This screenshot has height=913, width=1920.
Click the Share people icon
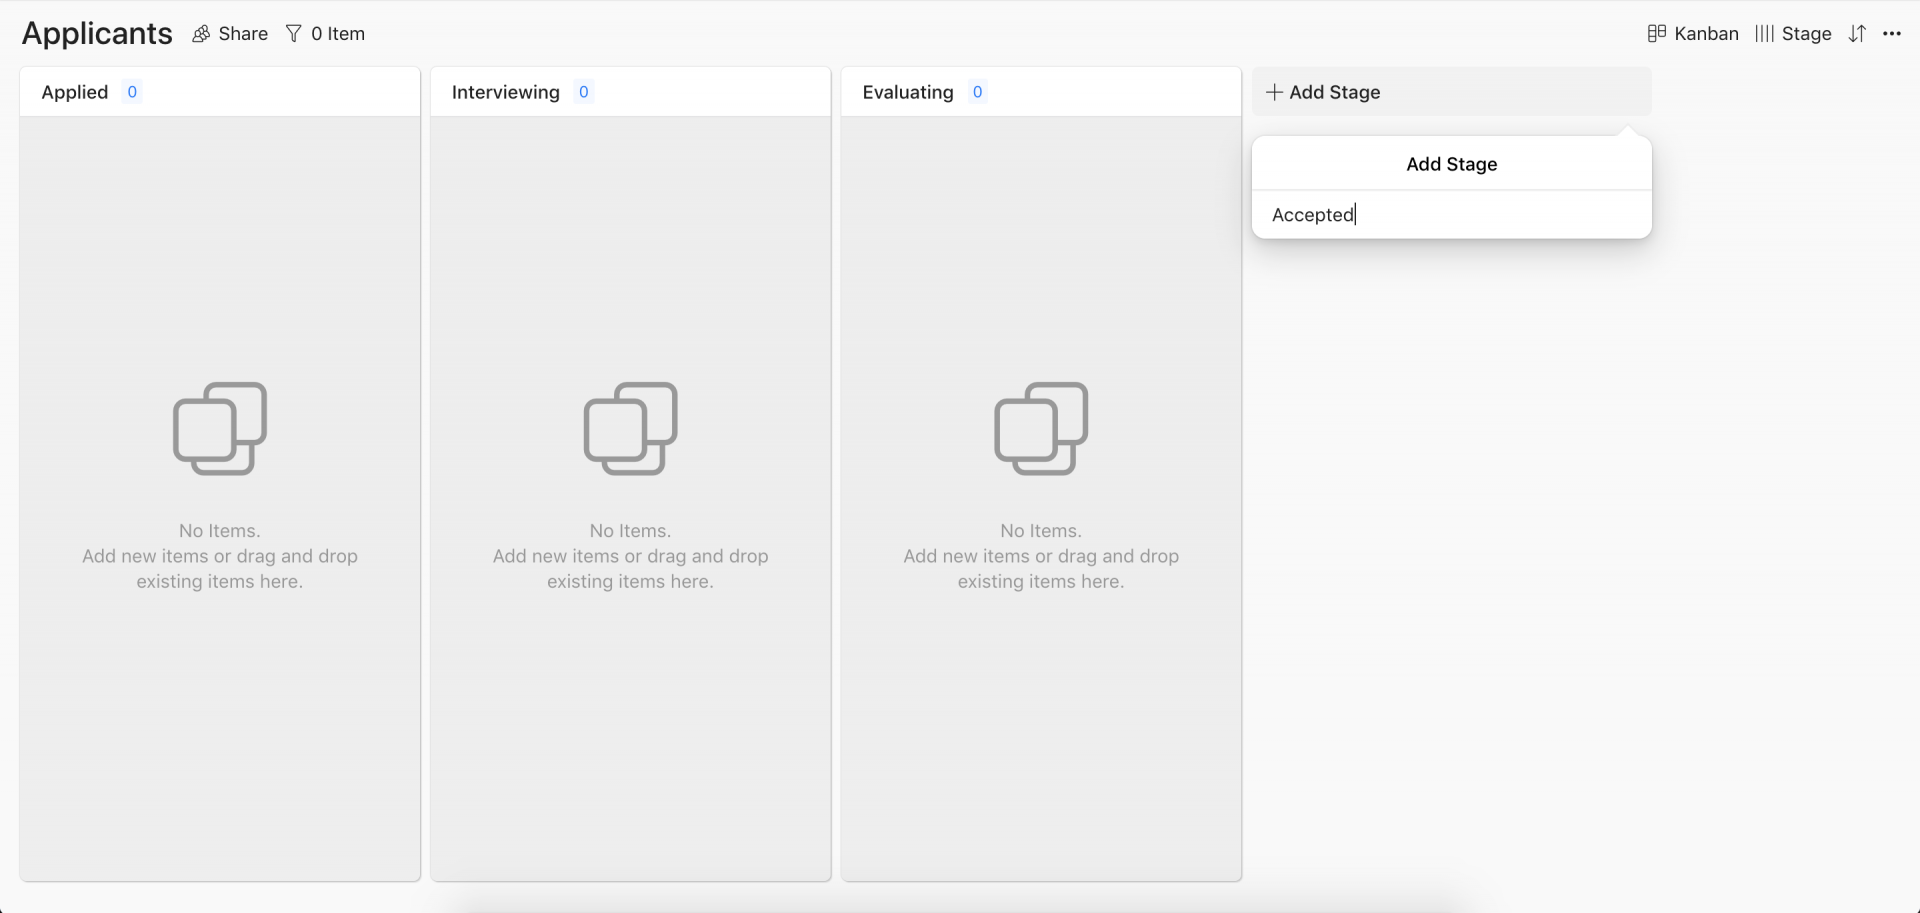tap(201, 34)
